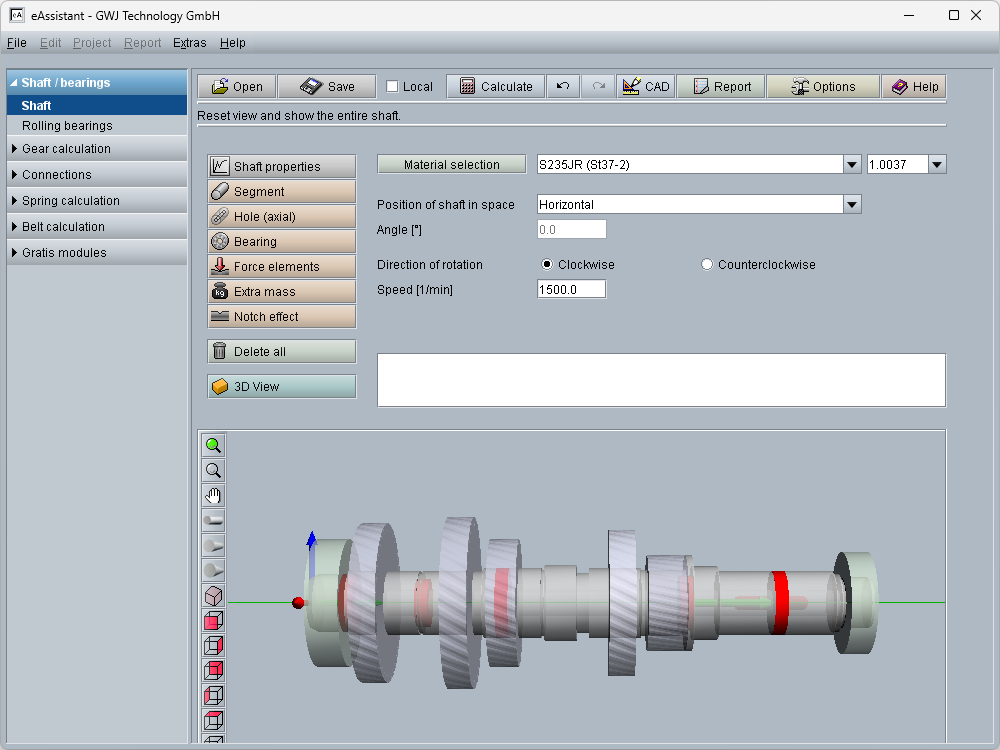Open Position of shaft Horizontal dropdown

click(851, 205)
